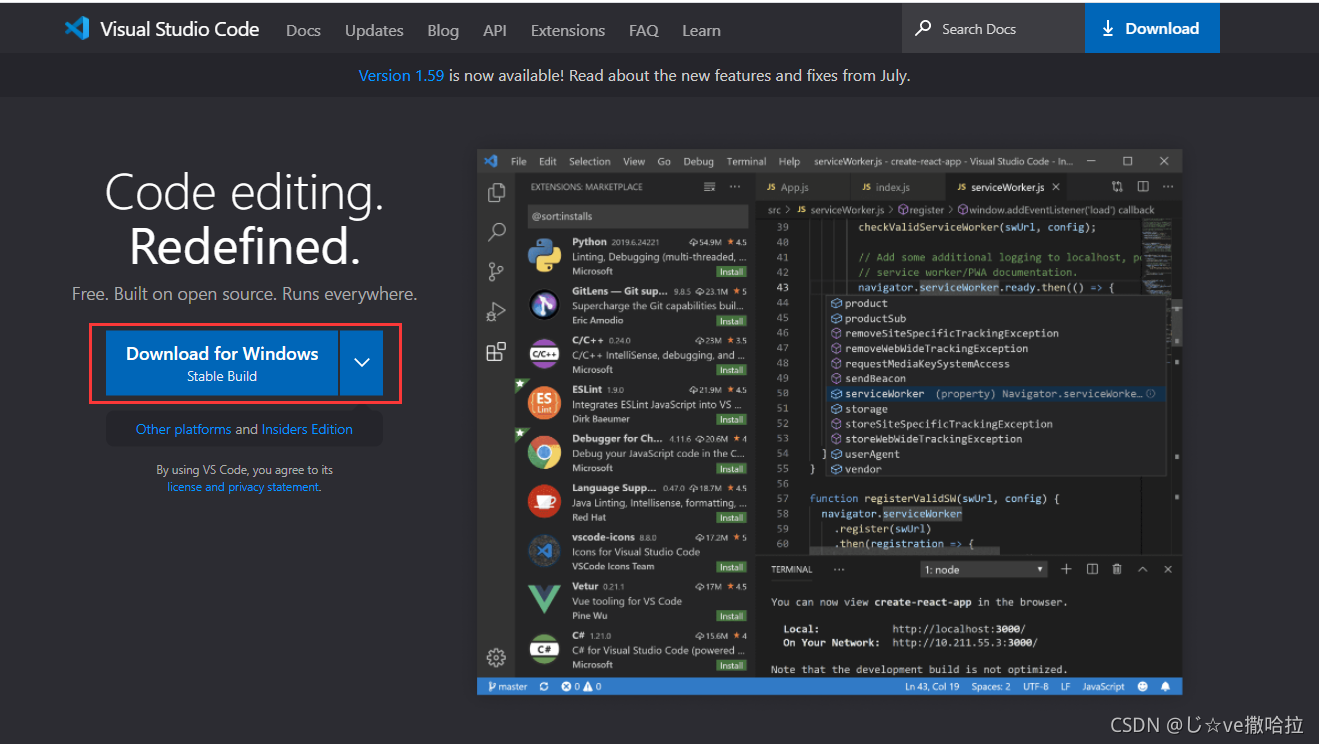Click 'UTF-8' encoding in status bar
This screenshot has height=744, width=1319.
coord(1035,687)
